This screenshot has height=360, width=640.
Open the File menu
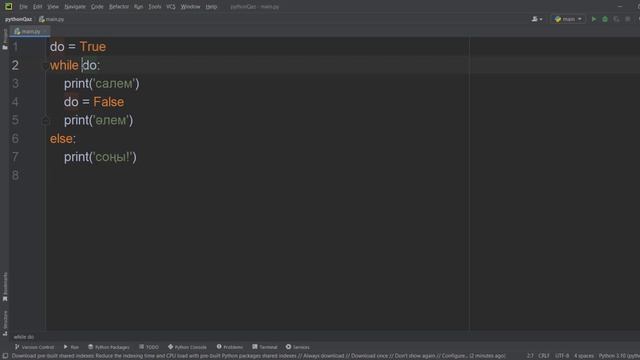click(23, 7)
